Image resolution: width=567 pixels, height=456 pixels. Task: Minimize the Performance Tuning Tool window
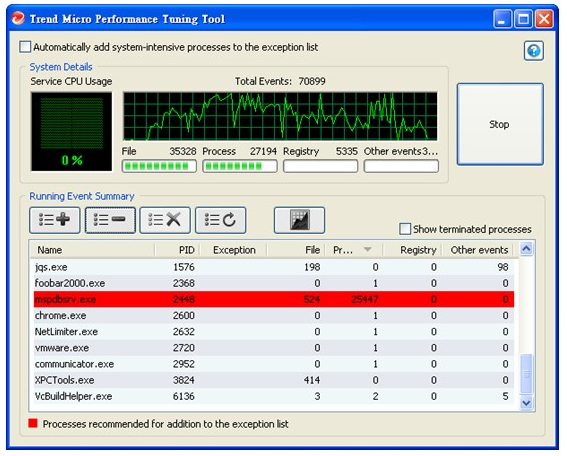tap(502, 19)
